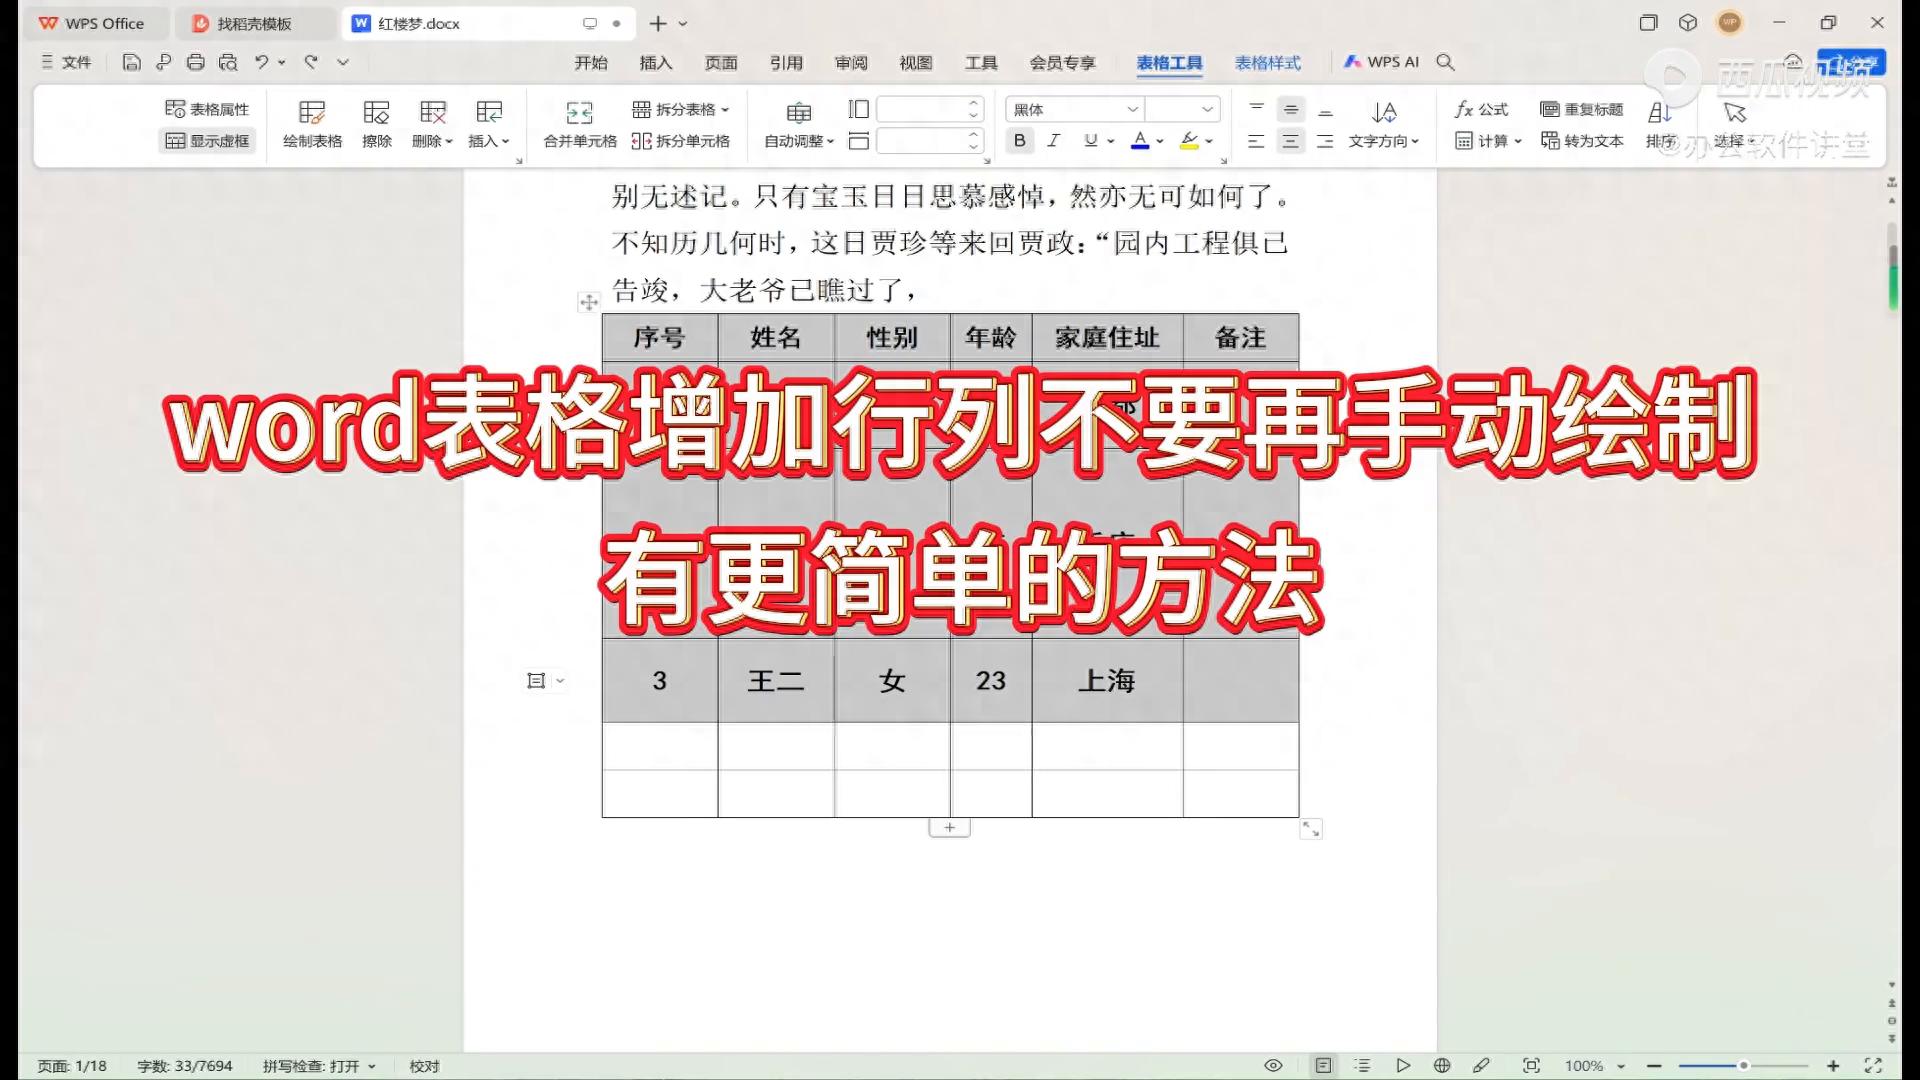Toggle Show Gridlines (显示虚框)

tap(207, 141)
